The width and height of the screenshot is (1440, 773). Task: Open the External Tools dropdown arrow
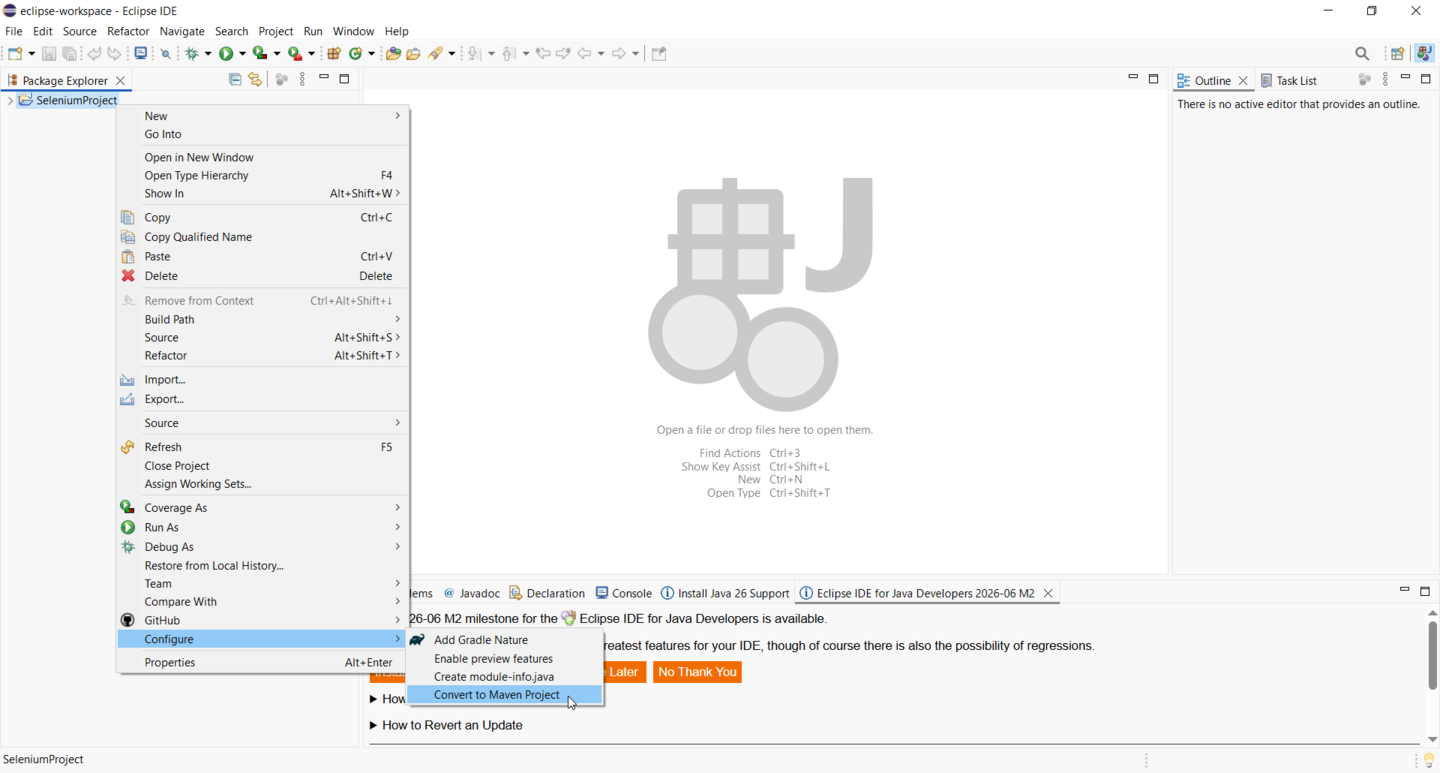(x=311, y=54)
